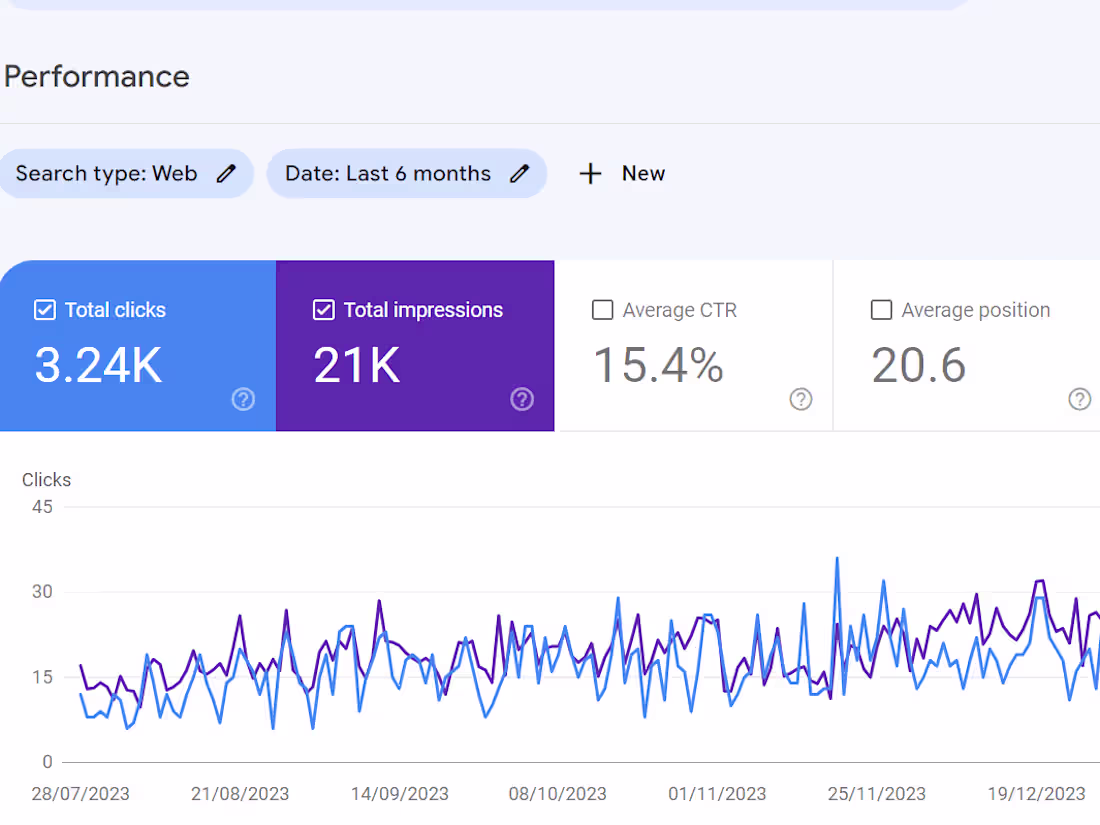Click the plus icon beside New
Image resolution: width=1100 pixels, height=825 pixels.
coord(591,174)
